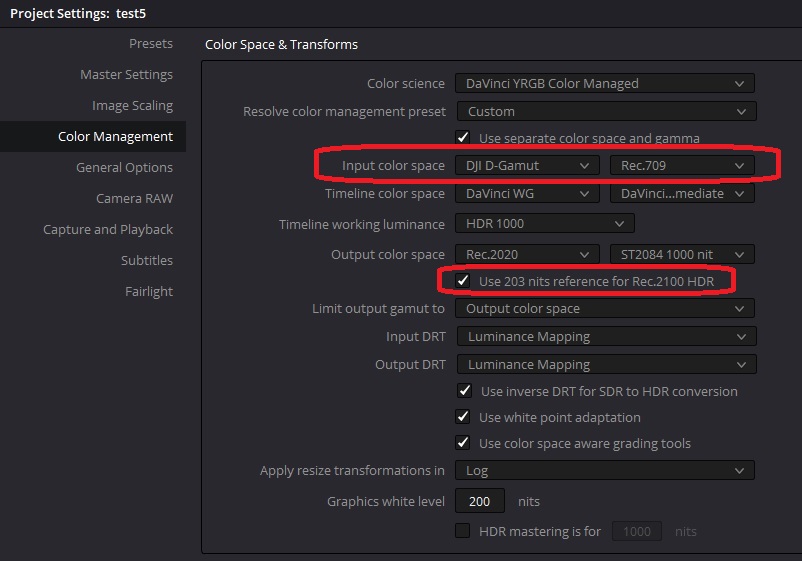Open timeline color space DaVinci WG dropdown
Image resolution: width=802 pixels, height=561 pixels.
(527, 194)
